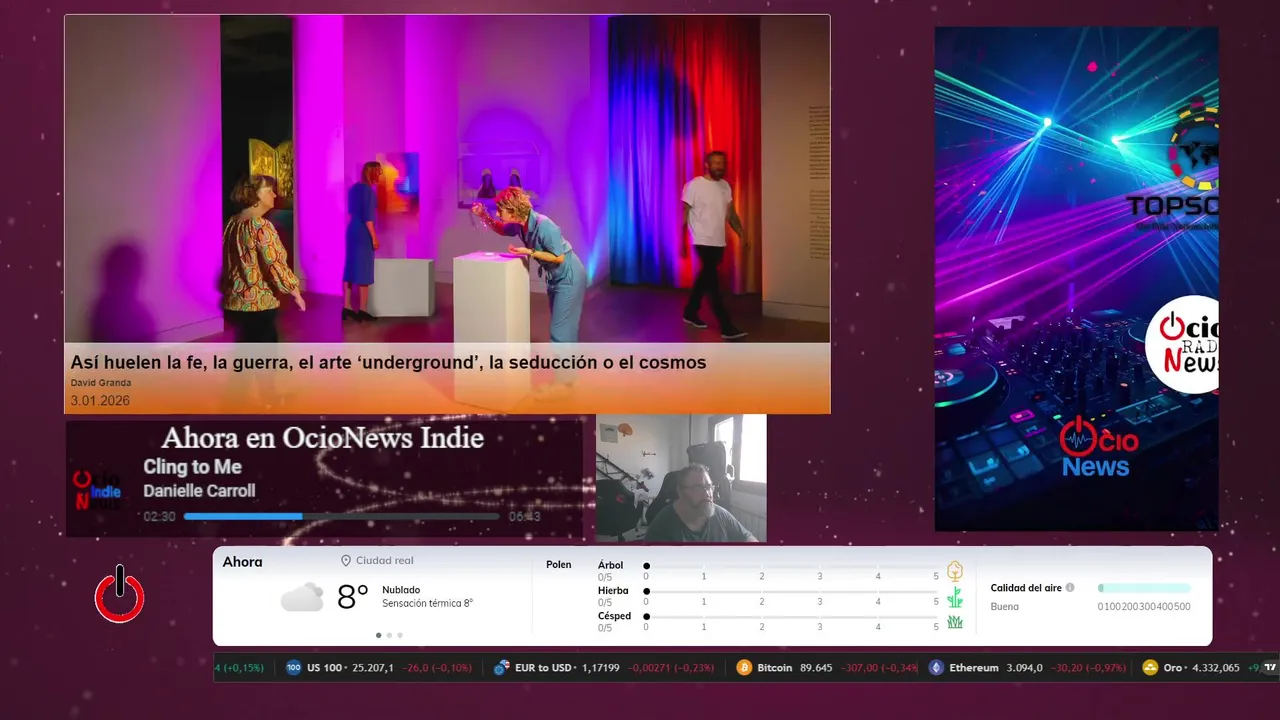Image resolution: width=1280 pixels, height=720 pixels.
Task: Click the air quality level bar
Action: 1144,588
